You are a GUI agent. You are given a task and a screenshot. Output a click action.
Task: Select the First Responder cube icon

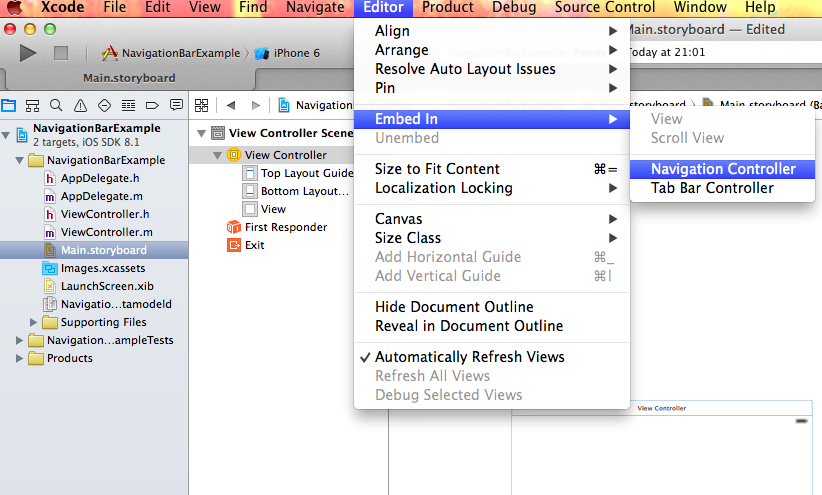pyautogui.click(x=234, y=227)
